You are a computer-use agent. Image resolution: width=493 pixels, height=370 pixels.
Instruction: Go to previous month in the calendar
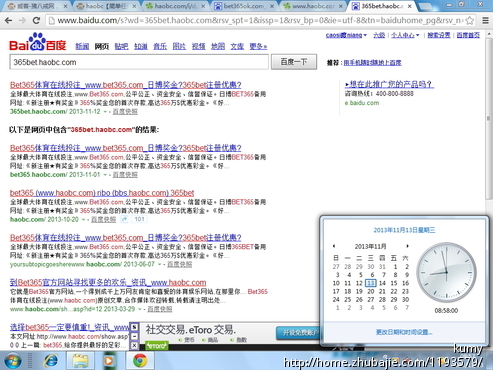coord(334,246)
